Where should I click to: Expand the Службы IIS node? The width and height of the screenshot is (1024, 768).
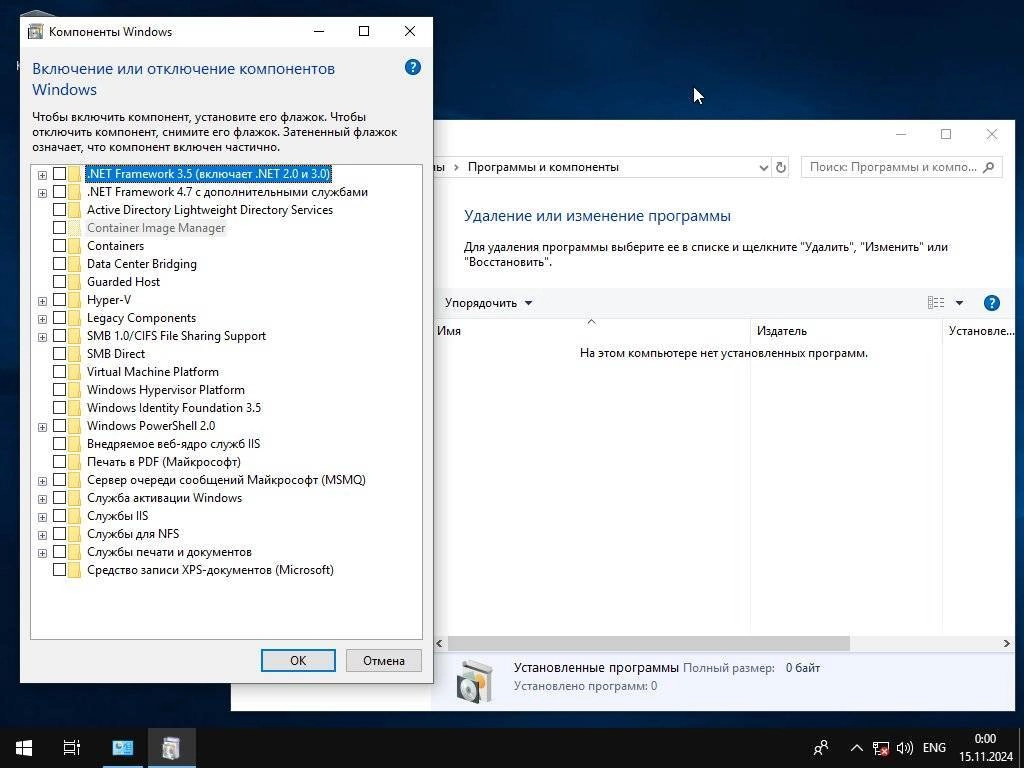(42, 517)
